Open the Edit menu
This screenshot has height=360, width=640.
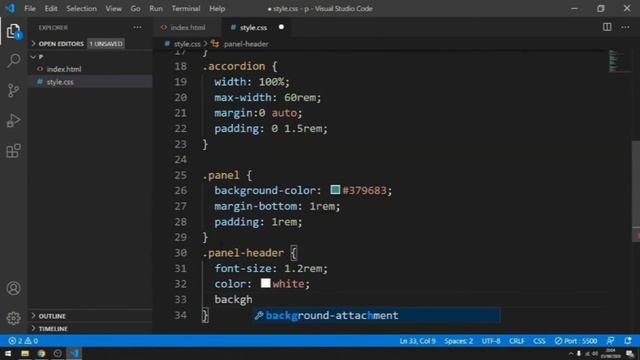tap(51, 8)
